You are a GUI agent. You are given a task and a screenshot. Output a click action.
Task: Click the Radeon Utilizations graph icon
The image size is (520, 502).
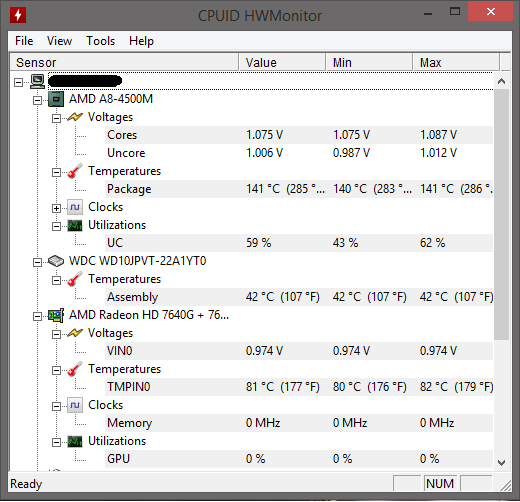[75, 442]
